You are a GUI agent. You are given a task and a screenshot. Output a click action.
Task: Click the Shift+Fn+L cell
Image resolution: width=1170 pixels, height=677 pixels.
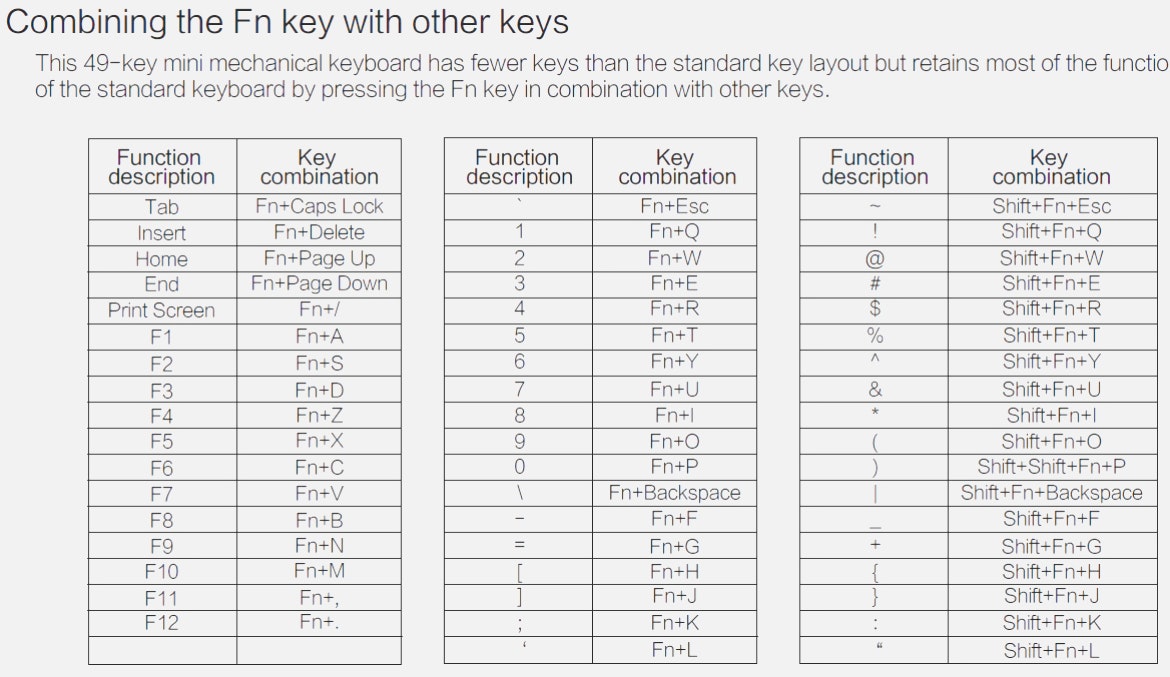tap(1051, 650)
